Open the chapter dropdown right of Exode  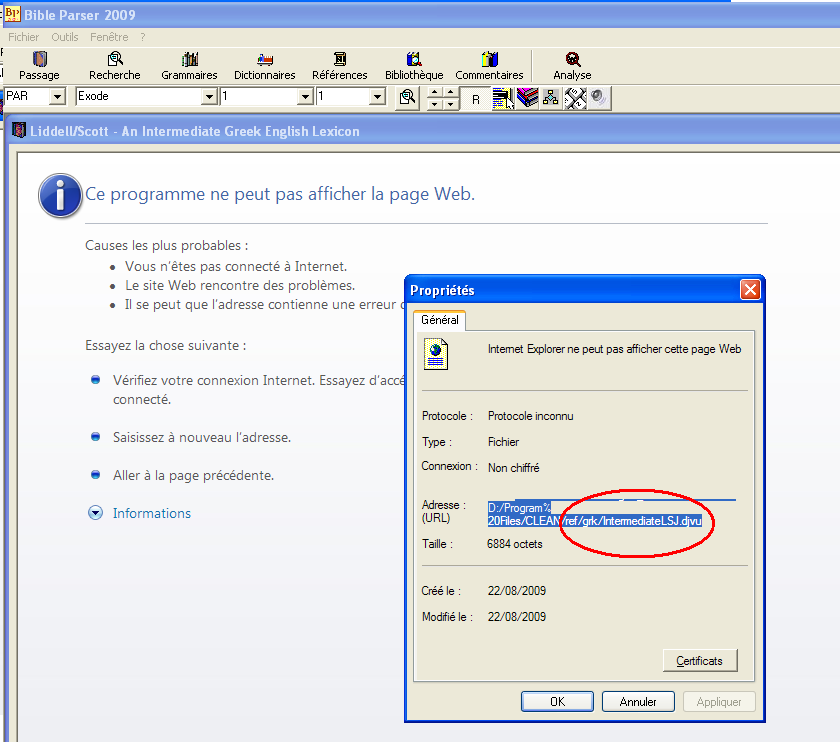click(305, 97)
